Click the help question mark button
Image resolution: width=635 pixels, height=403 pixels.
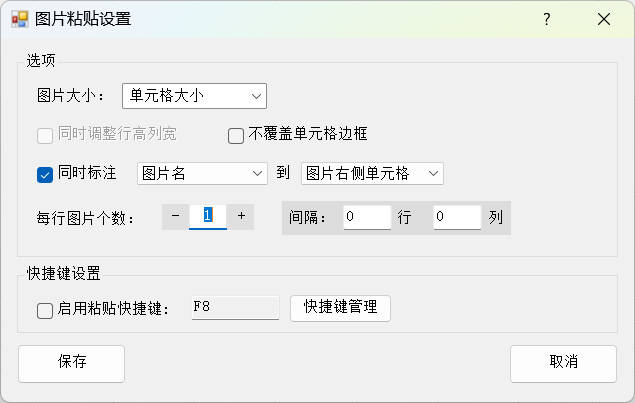tap(547, 19)
